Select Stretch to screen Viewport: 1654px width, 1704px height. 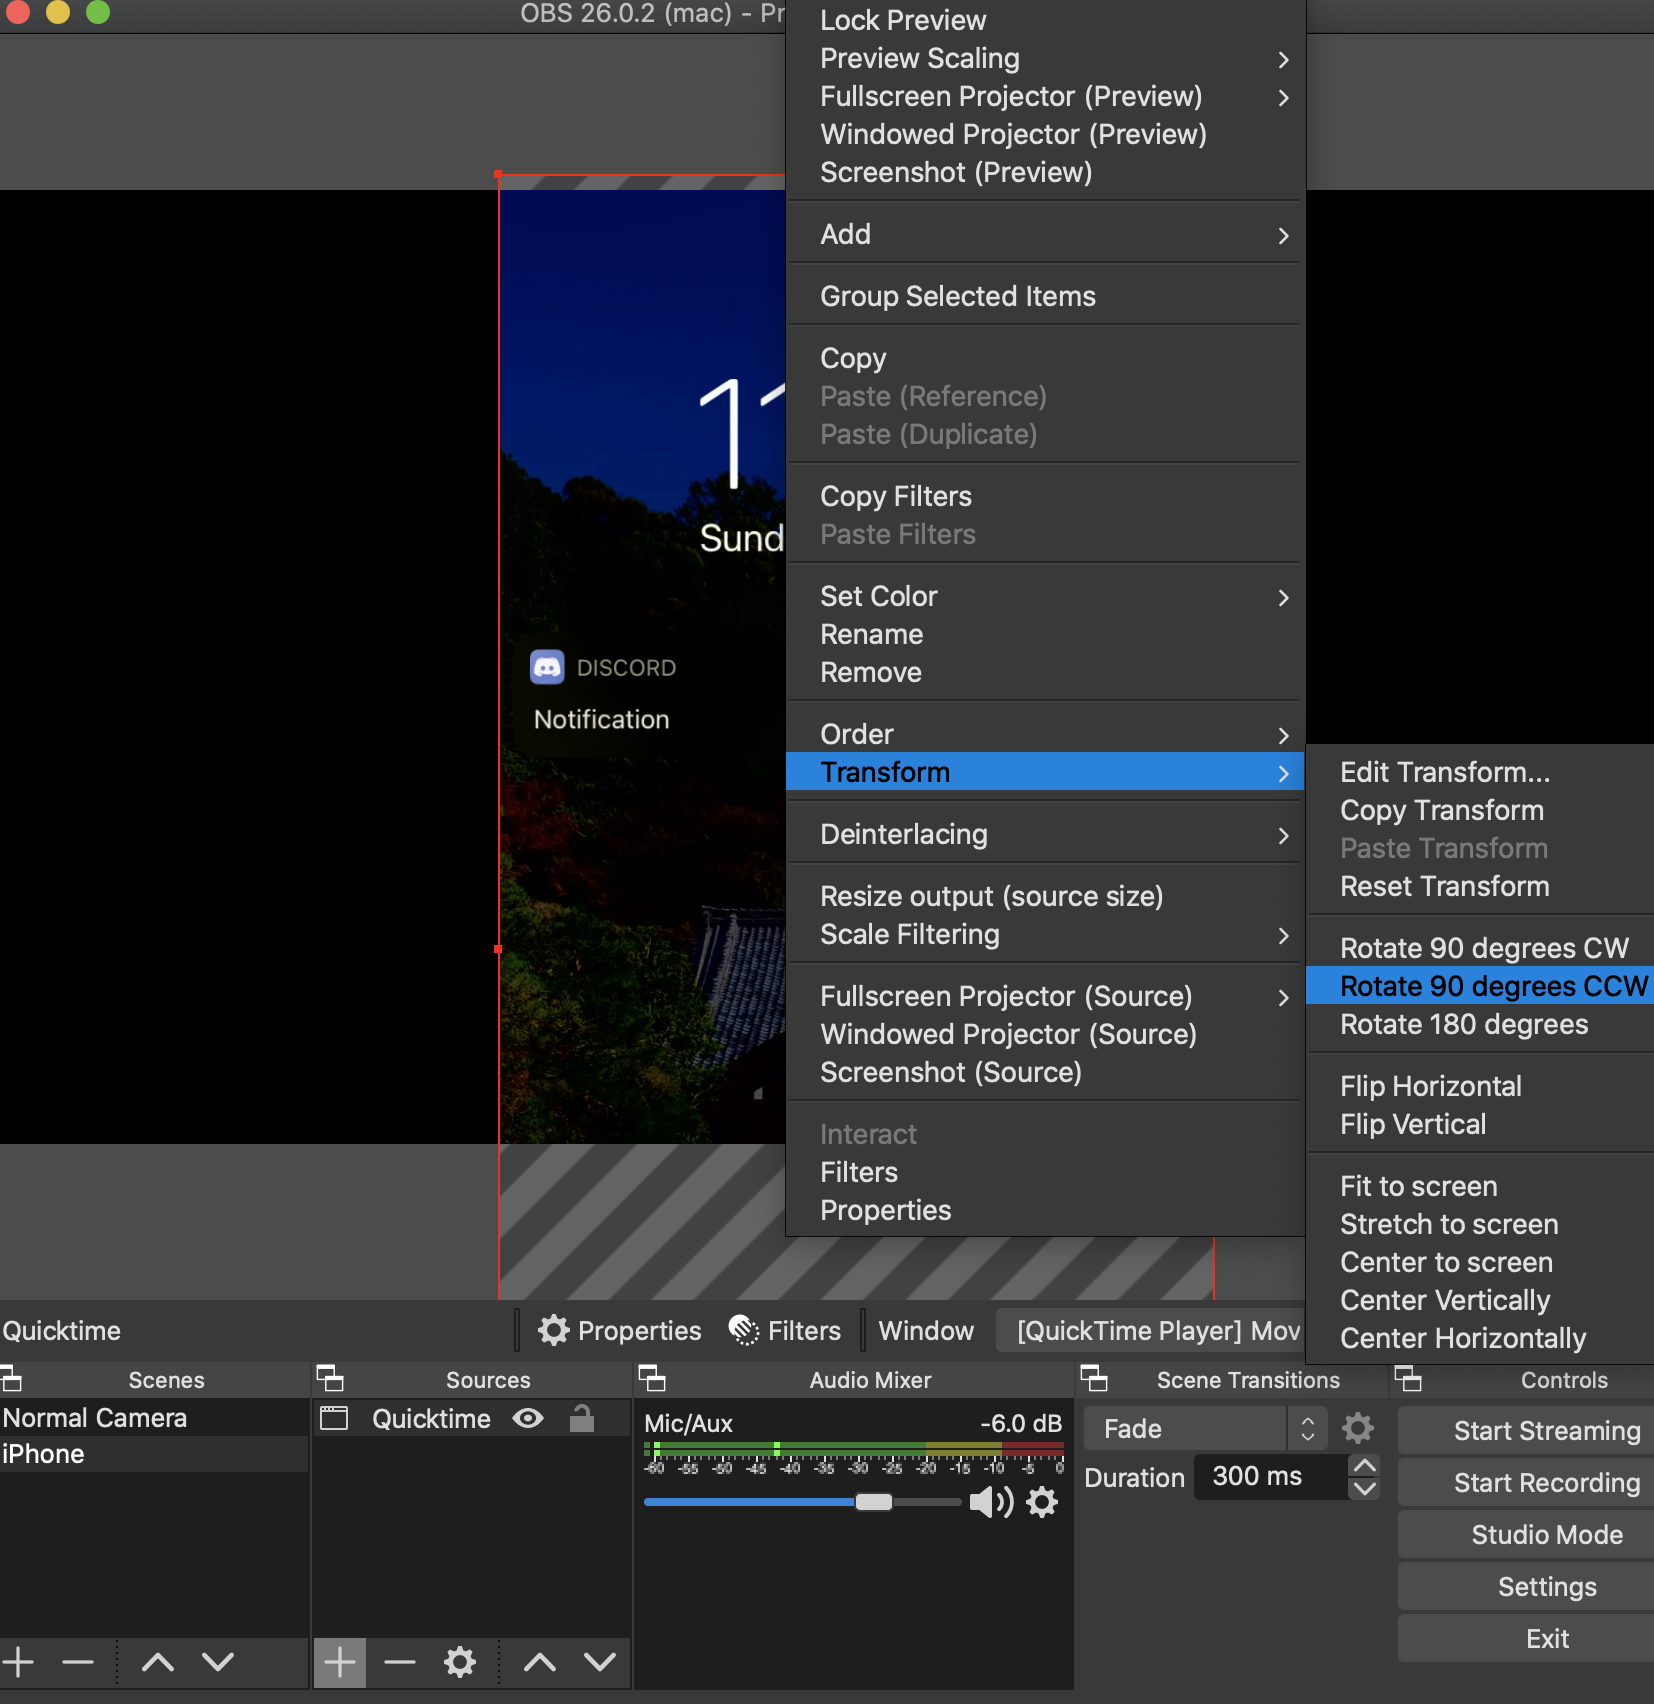click(x=1481, y=1224)
